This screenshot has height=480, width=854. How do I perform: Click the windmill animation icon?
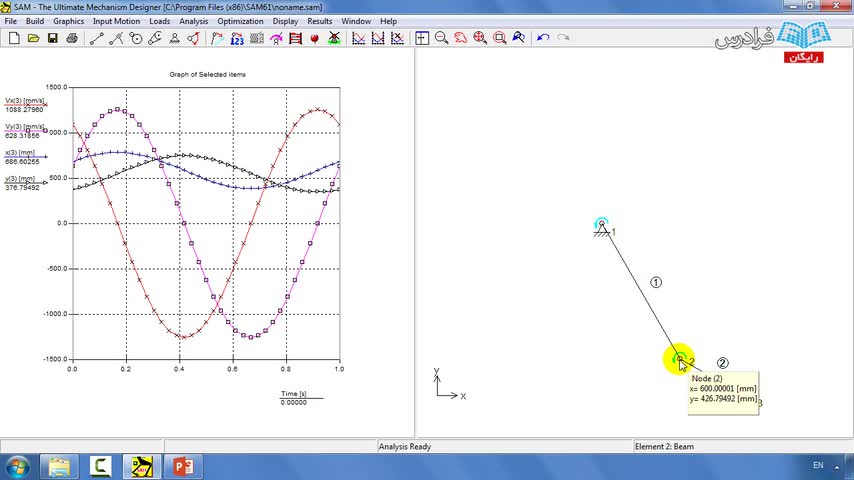[334, 38]
